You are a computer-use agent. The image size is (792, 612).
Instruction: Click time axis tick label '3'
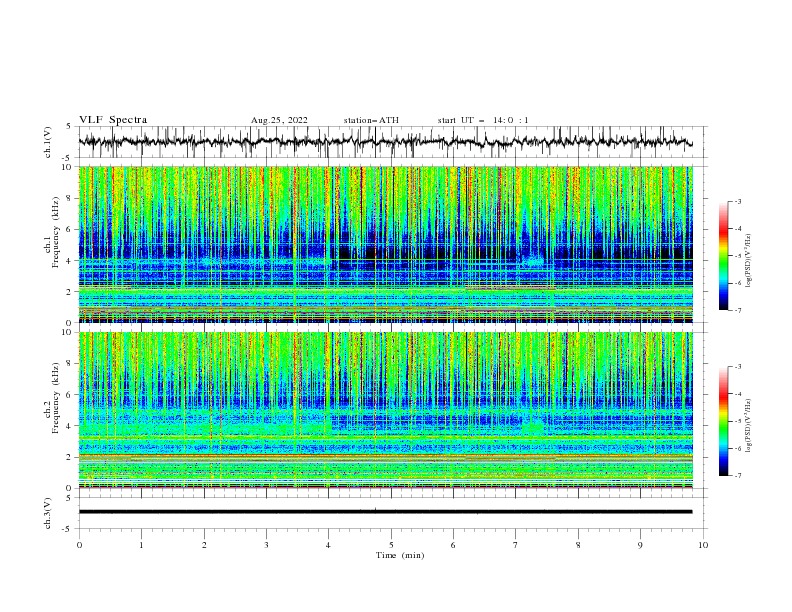click(x=266, y=545)
